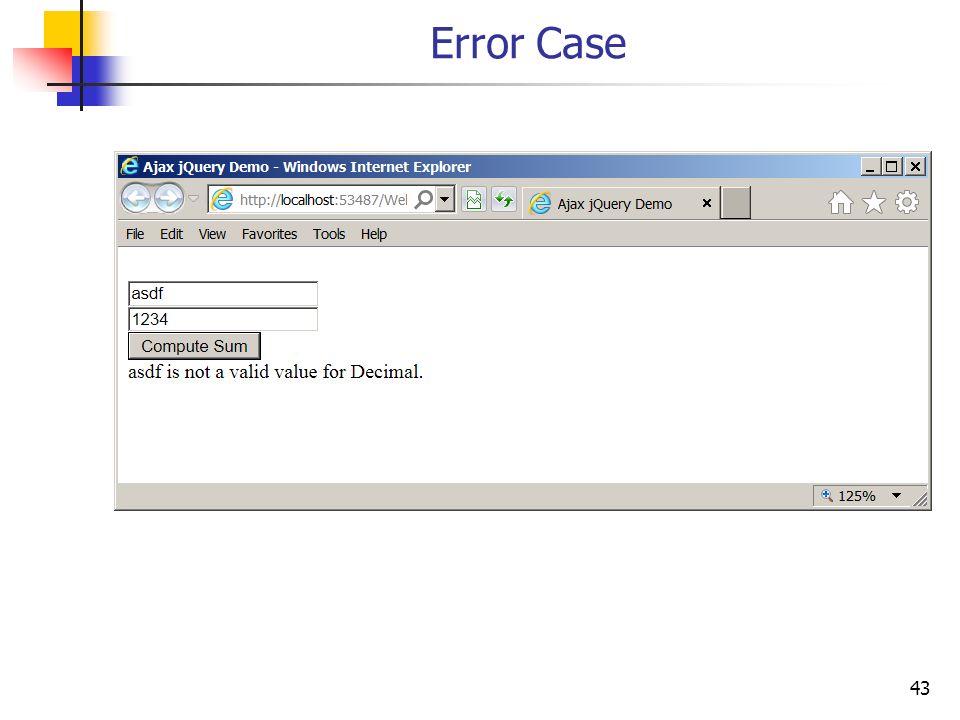Open the View menu
Viewport: 960px width, 720px height.
click(212, 234)
